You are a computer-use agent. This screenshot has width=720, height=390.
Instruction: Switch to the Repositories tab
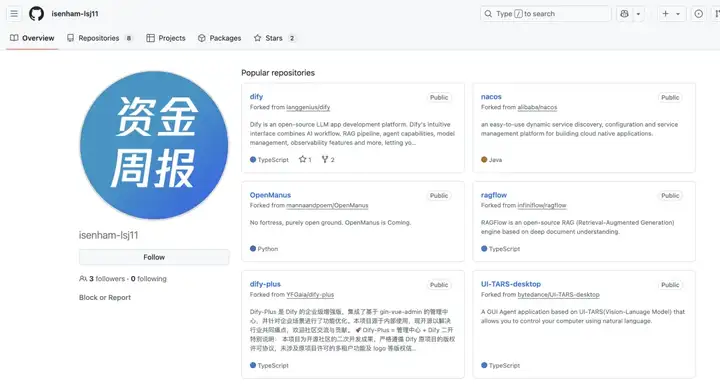pyautogui.click(x=99, y=38)
